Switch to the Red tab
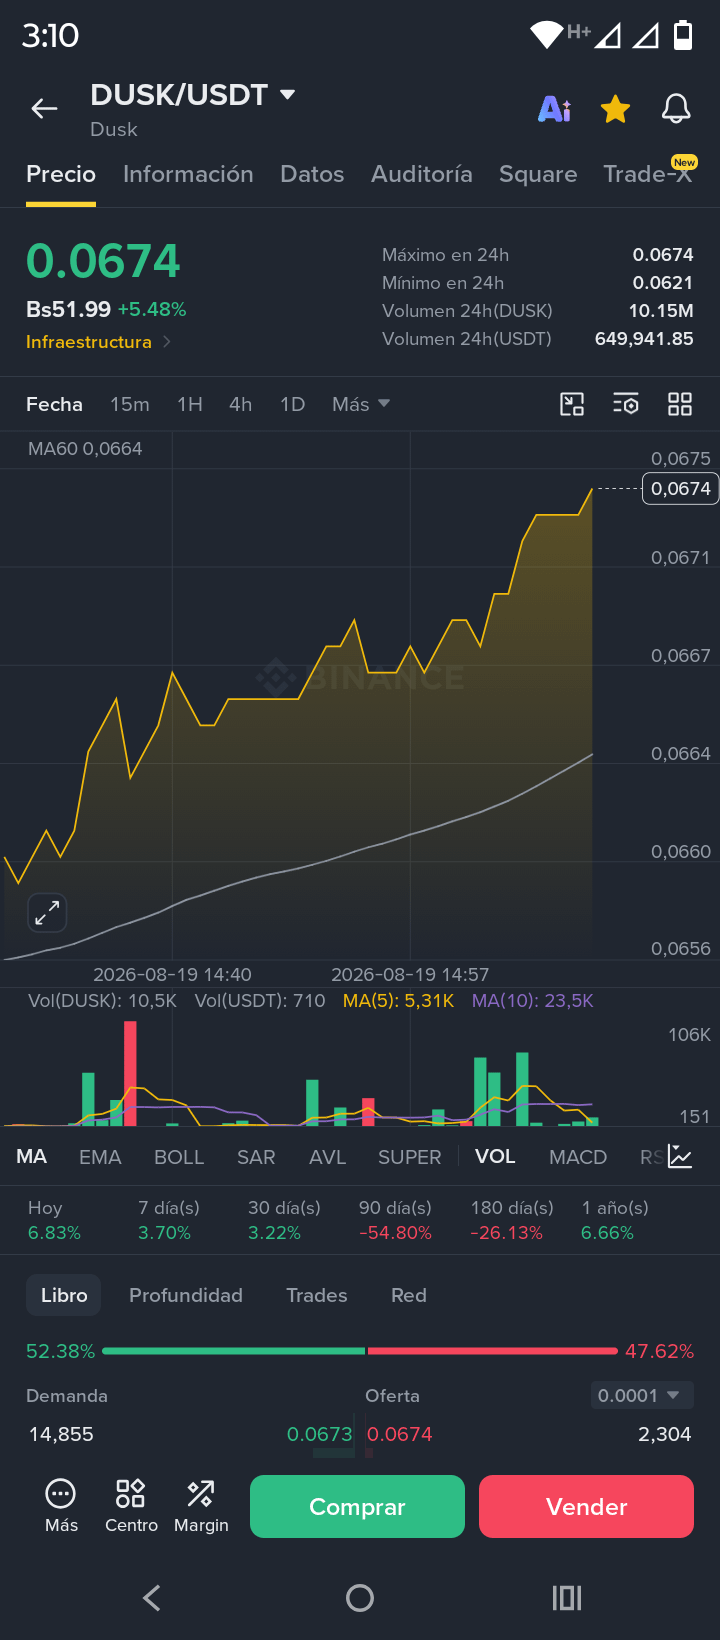 point(409,1295)
